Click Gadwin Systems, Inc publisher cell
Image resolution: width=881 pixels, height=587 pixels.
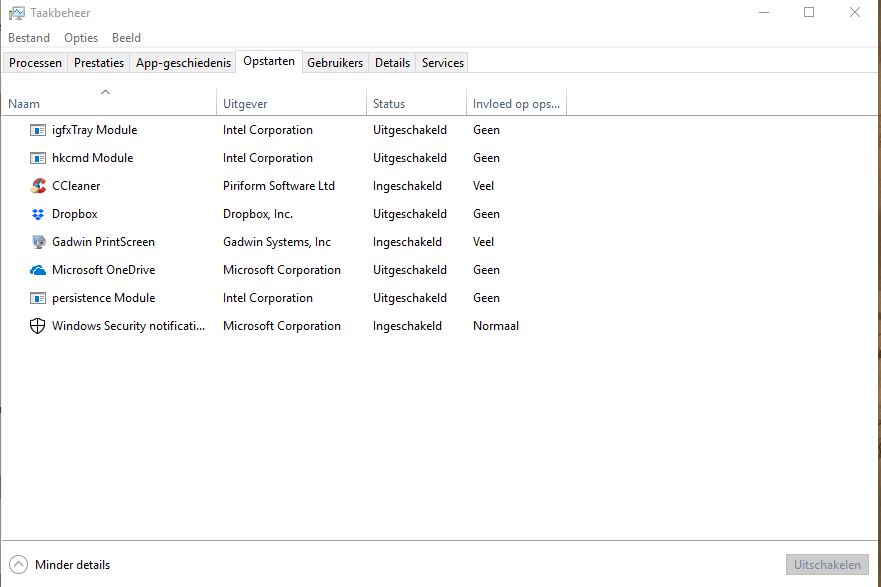tap(277, 242)
